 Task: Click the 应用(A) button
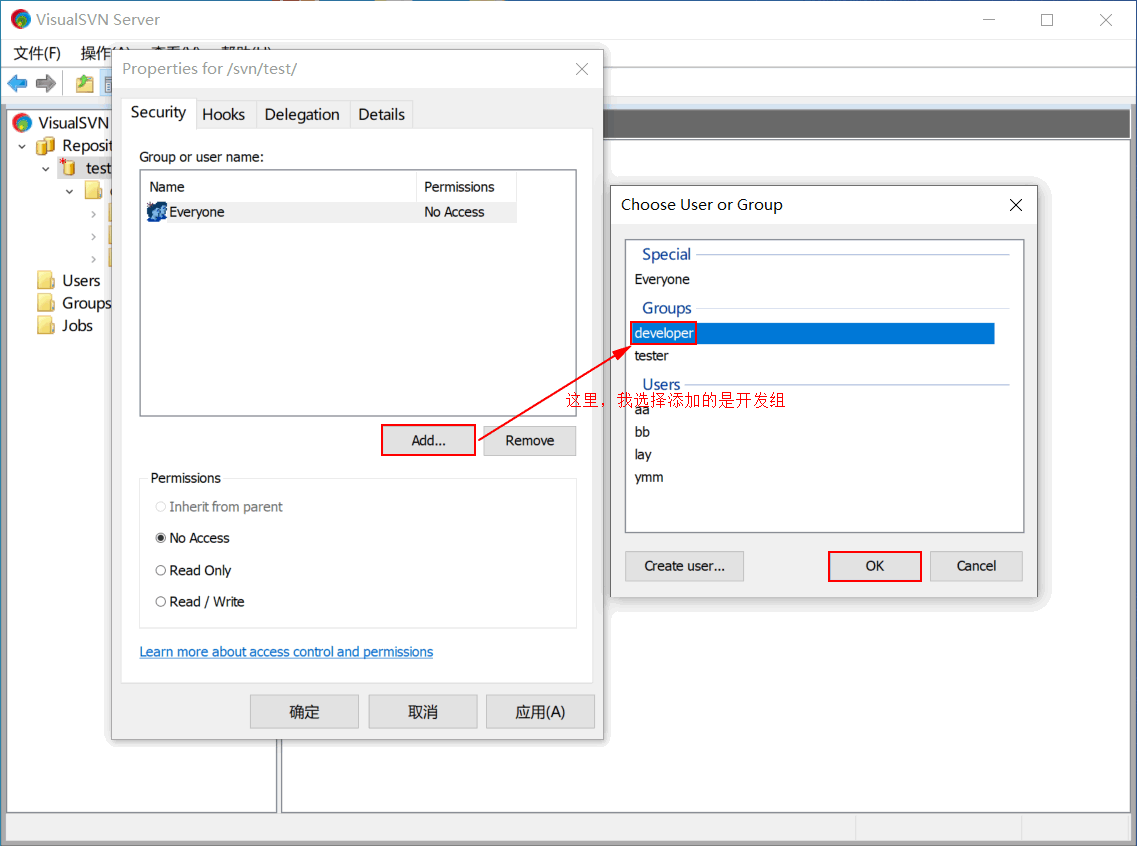tap(540, 712)
